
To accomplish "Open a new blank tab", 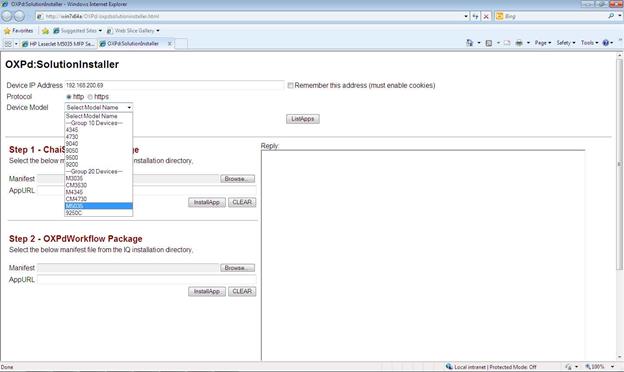I will (181, 44).
